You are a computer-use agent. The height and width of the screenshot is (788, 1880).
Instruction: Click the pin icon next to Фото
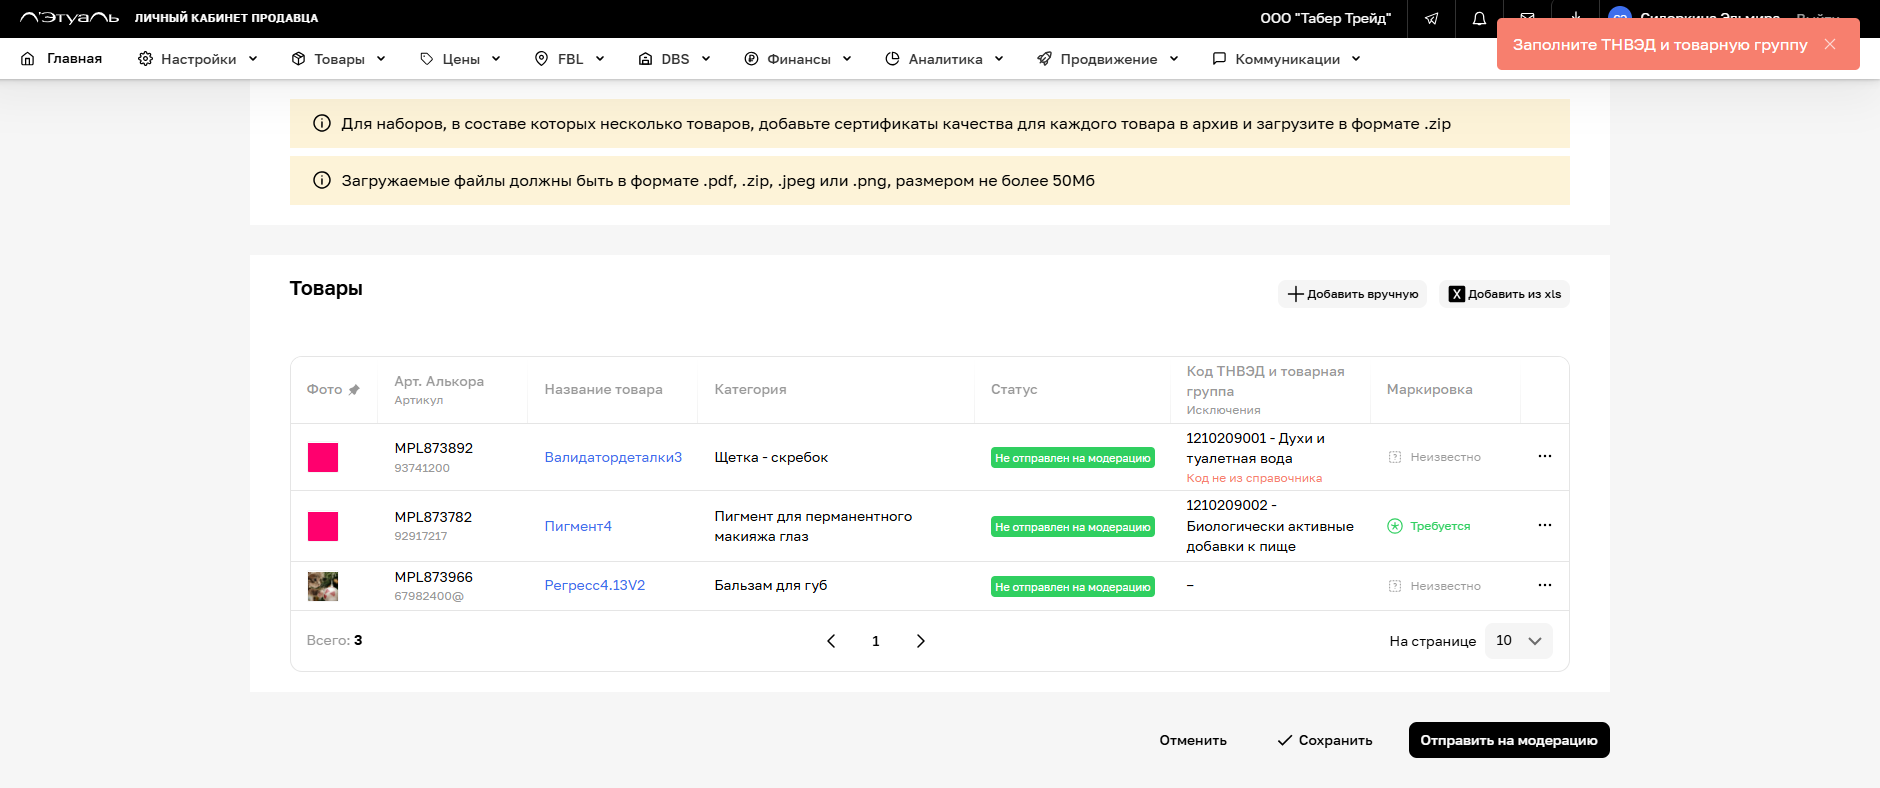[x=354, y=390]
